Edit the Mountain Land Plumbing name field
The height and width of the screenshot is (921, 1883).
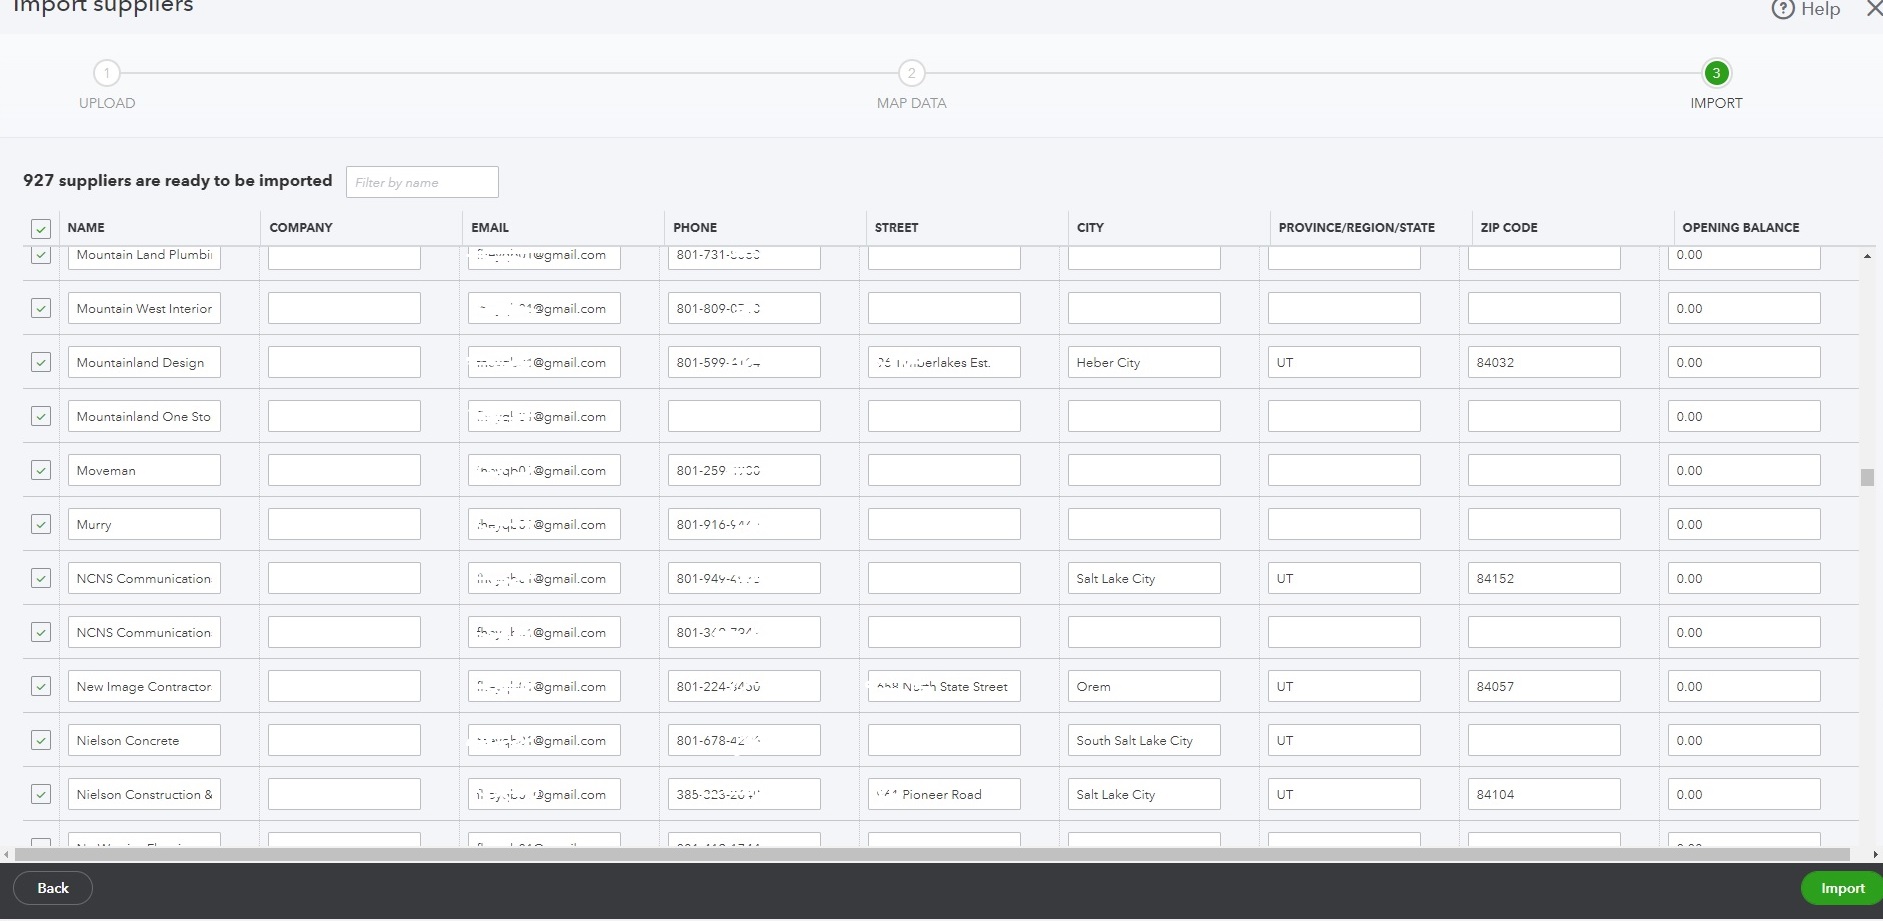[x=144, y=256]
